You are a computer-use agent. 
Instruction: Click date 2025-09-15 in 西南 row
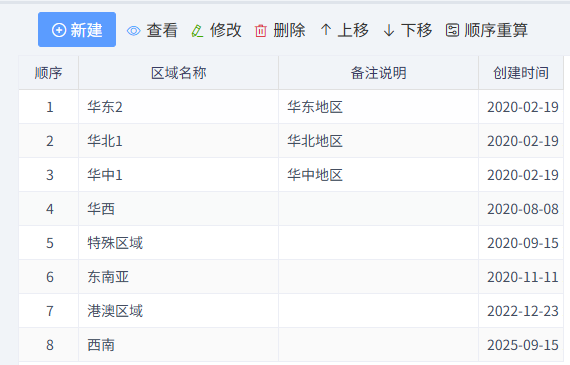tap(523, 345)
